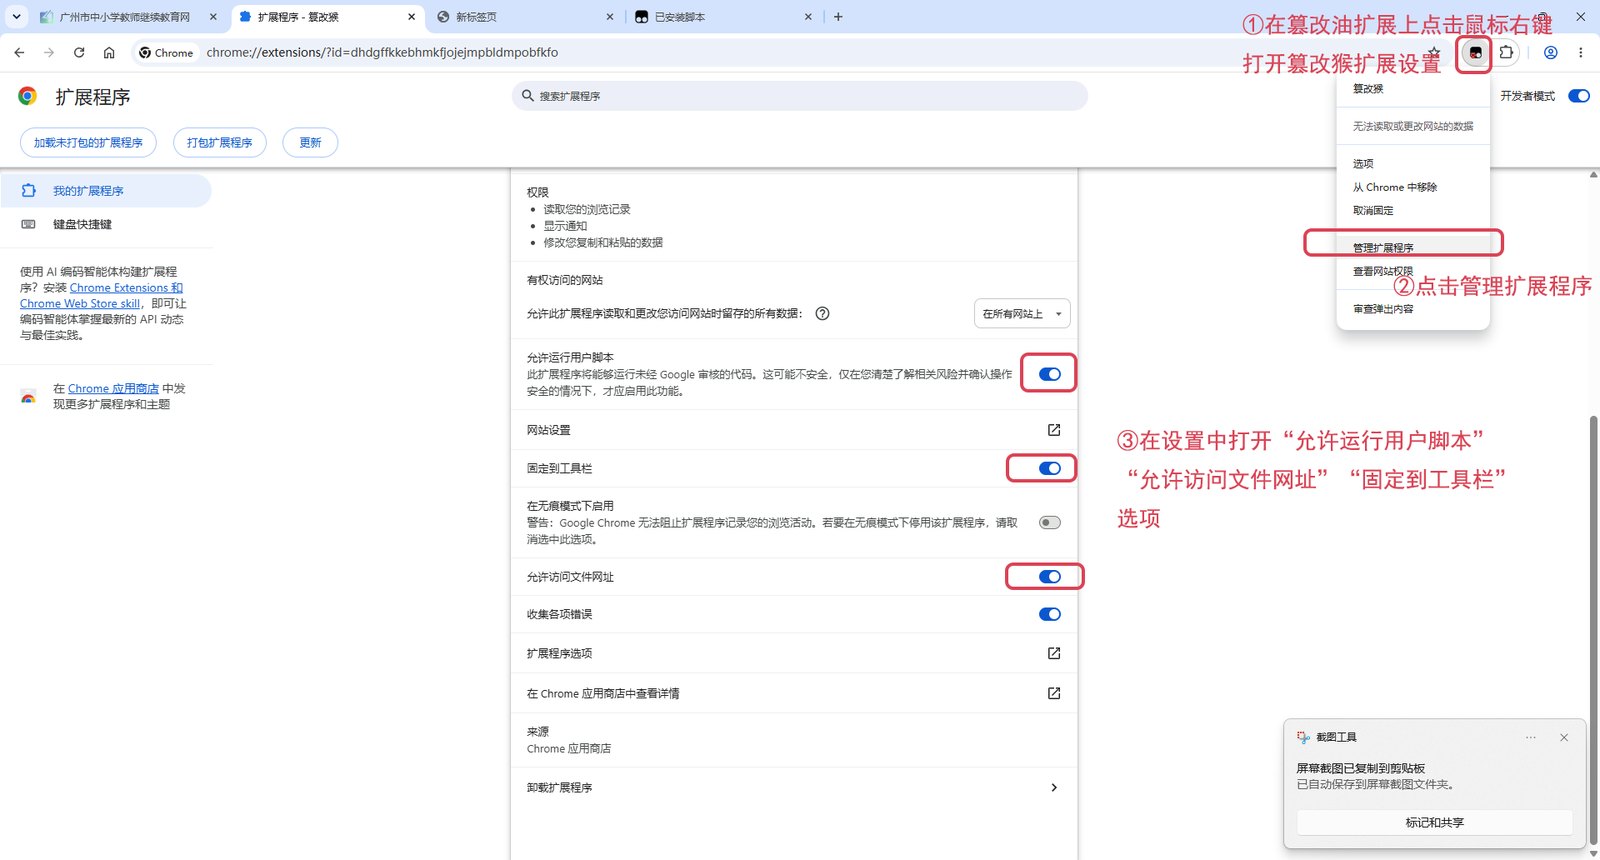Click the browser forward arrow
The height and width of the screenshot is (860, 1600).
[x=49, y=52]
